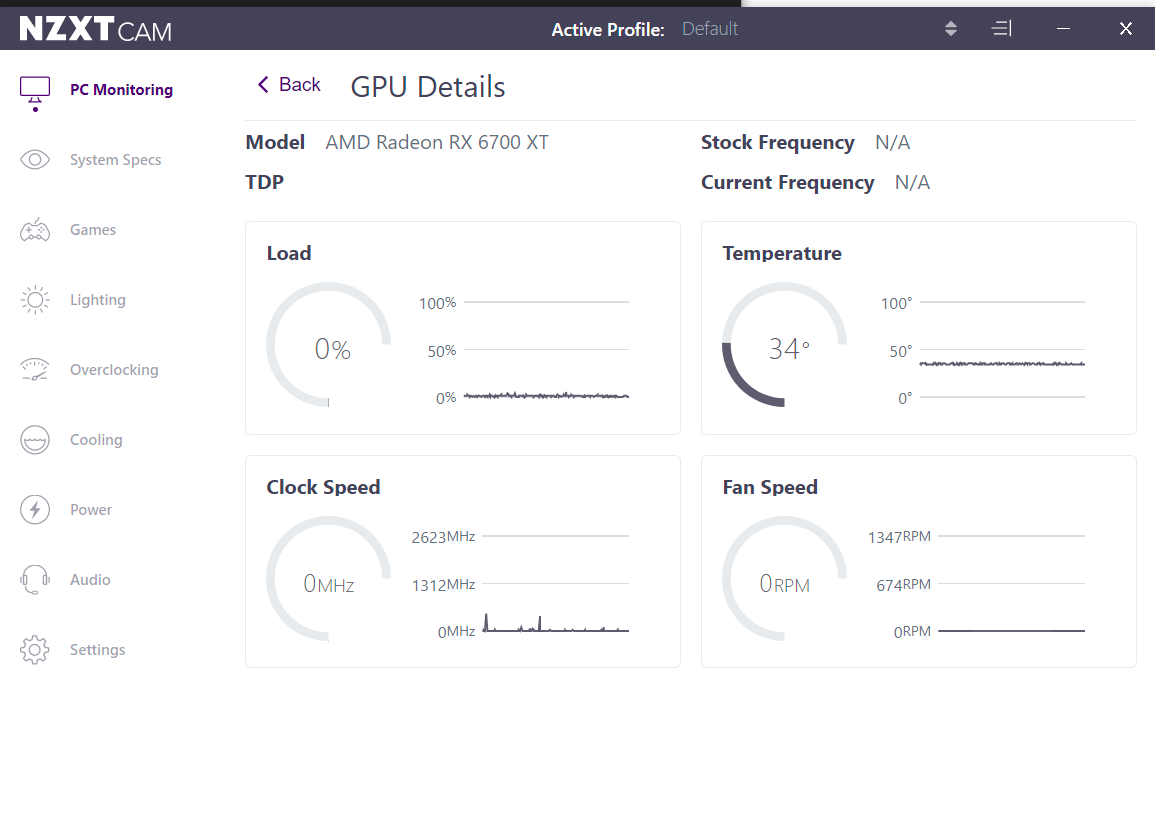Viewport: 1155px width, 831px height.
Task: Select Overclocking in the sidebar
Action: click(x=114, y=370)
